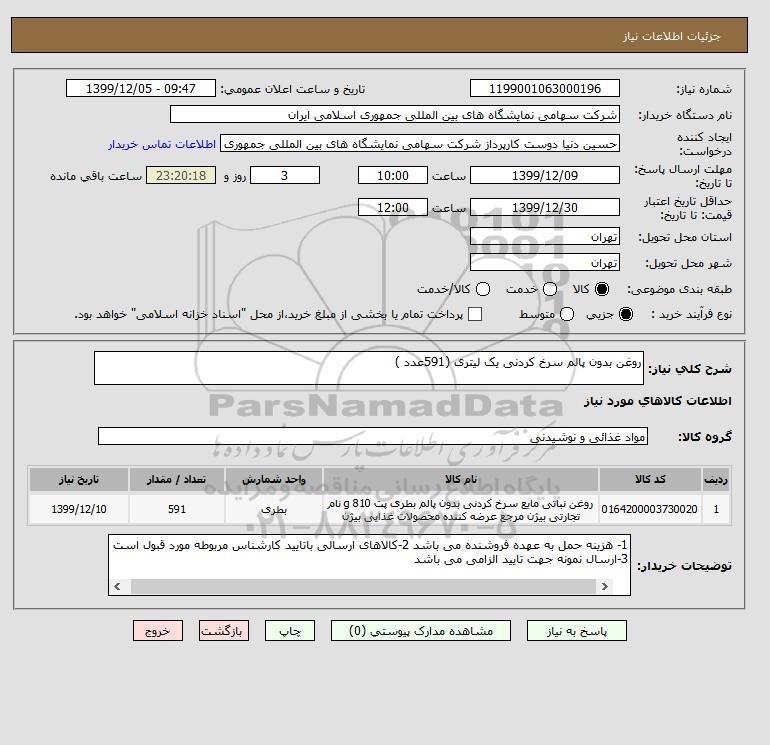This screenshot has width=770, height=745.
Task: Click the پاسخ به نیاز button
Action: tap(577, 631)
